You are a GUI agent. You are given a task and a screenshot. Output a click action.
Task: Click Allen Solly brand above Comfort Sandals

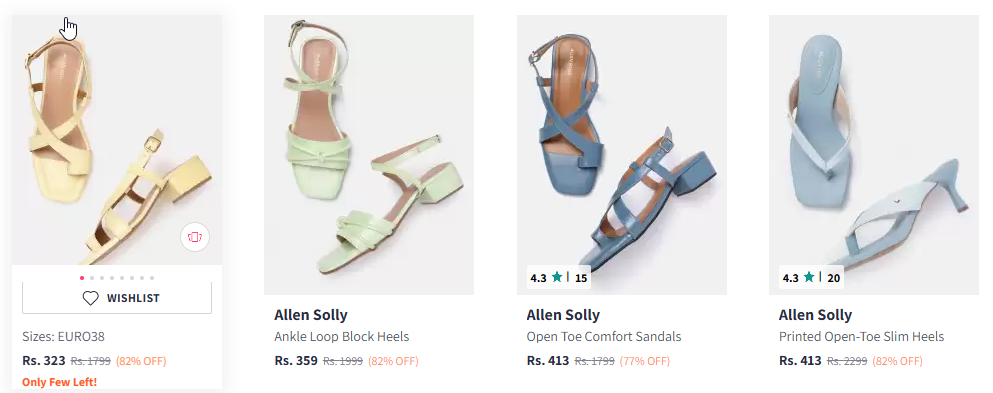[563, 315]
